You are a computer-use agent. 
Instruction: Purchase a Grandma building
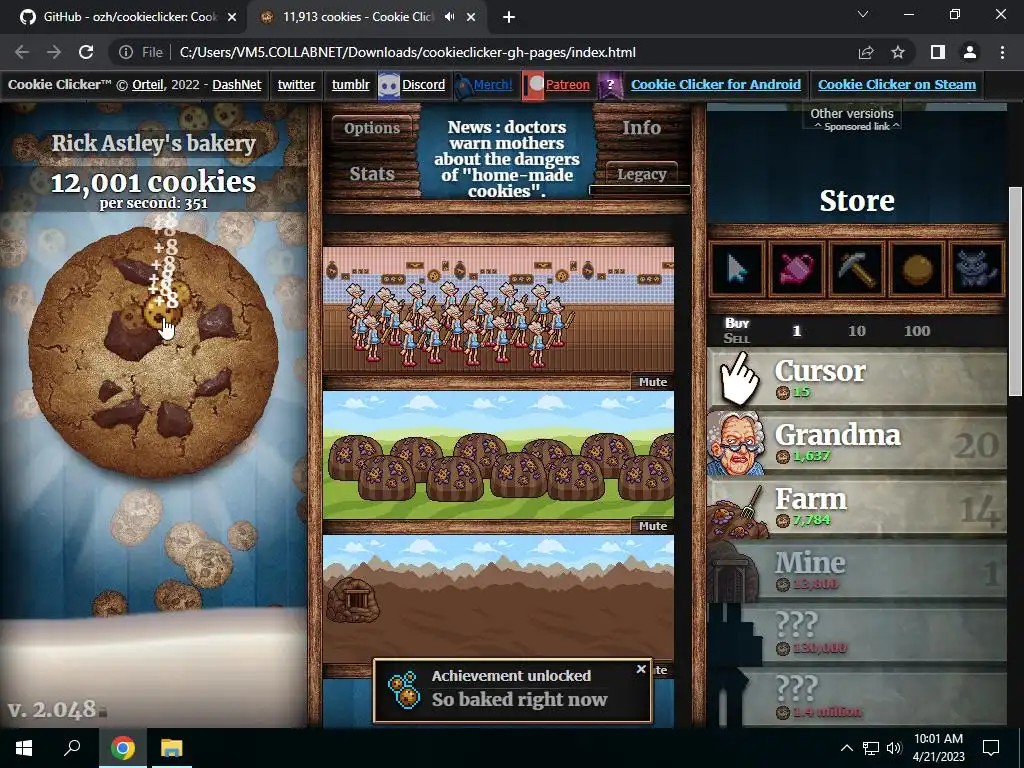click(857, 443)
